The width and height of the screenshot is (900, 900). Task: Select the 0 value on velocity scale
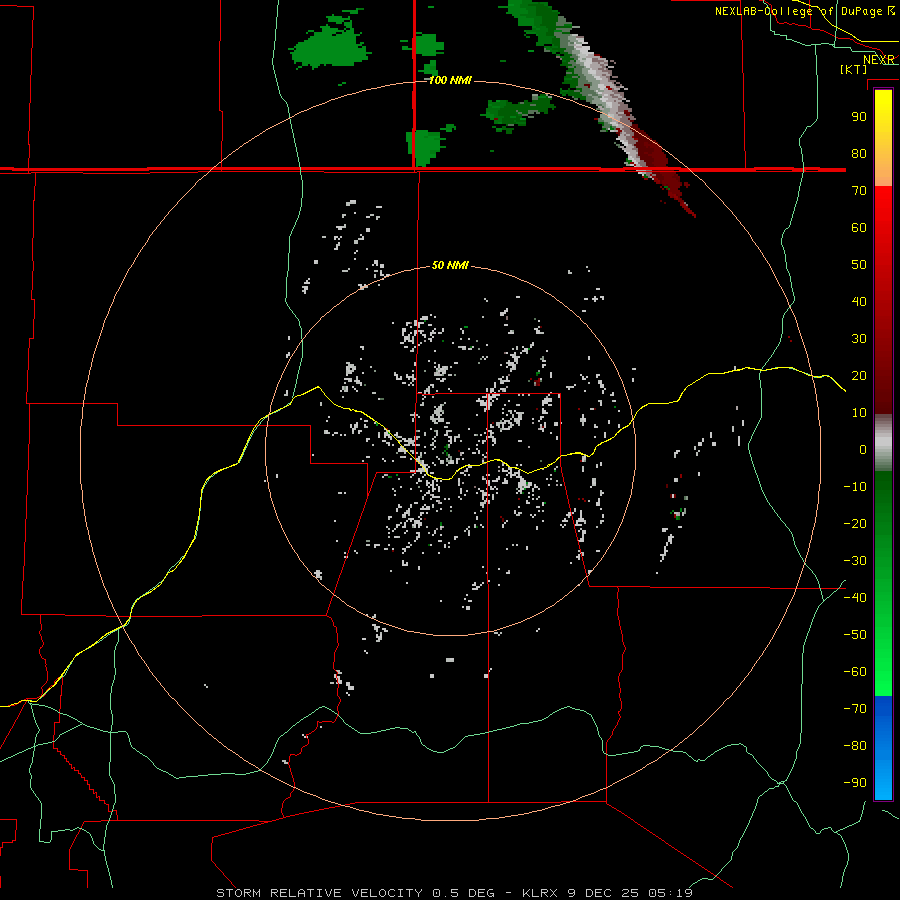pyautogui.click(x=863, y=449)
